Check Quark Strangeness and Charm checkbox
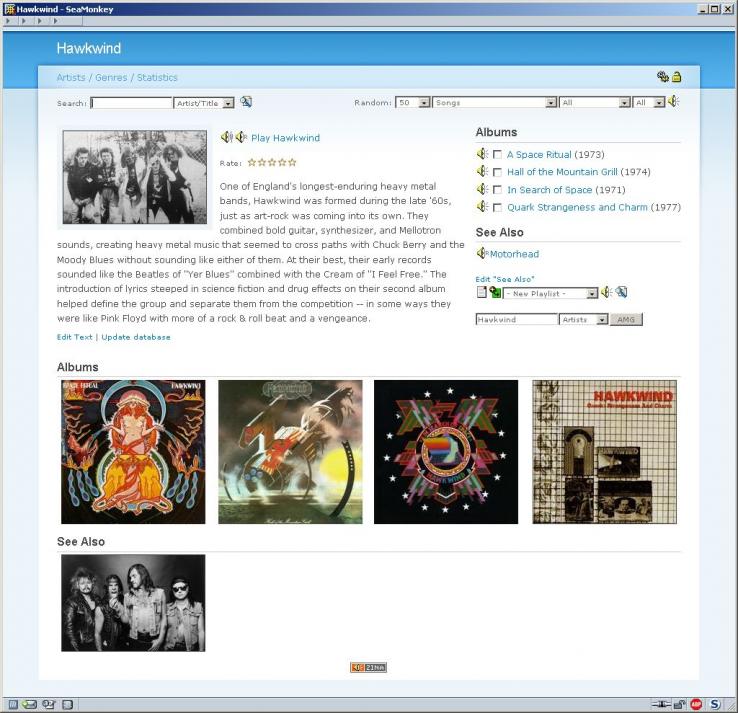Screen dimensions: 738x713 click(x=497, y=208)
